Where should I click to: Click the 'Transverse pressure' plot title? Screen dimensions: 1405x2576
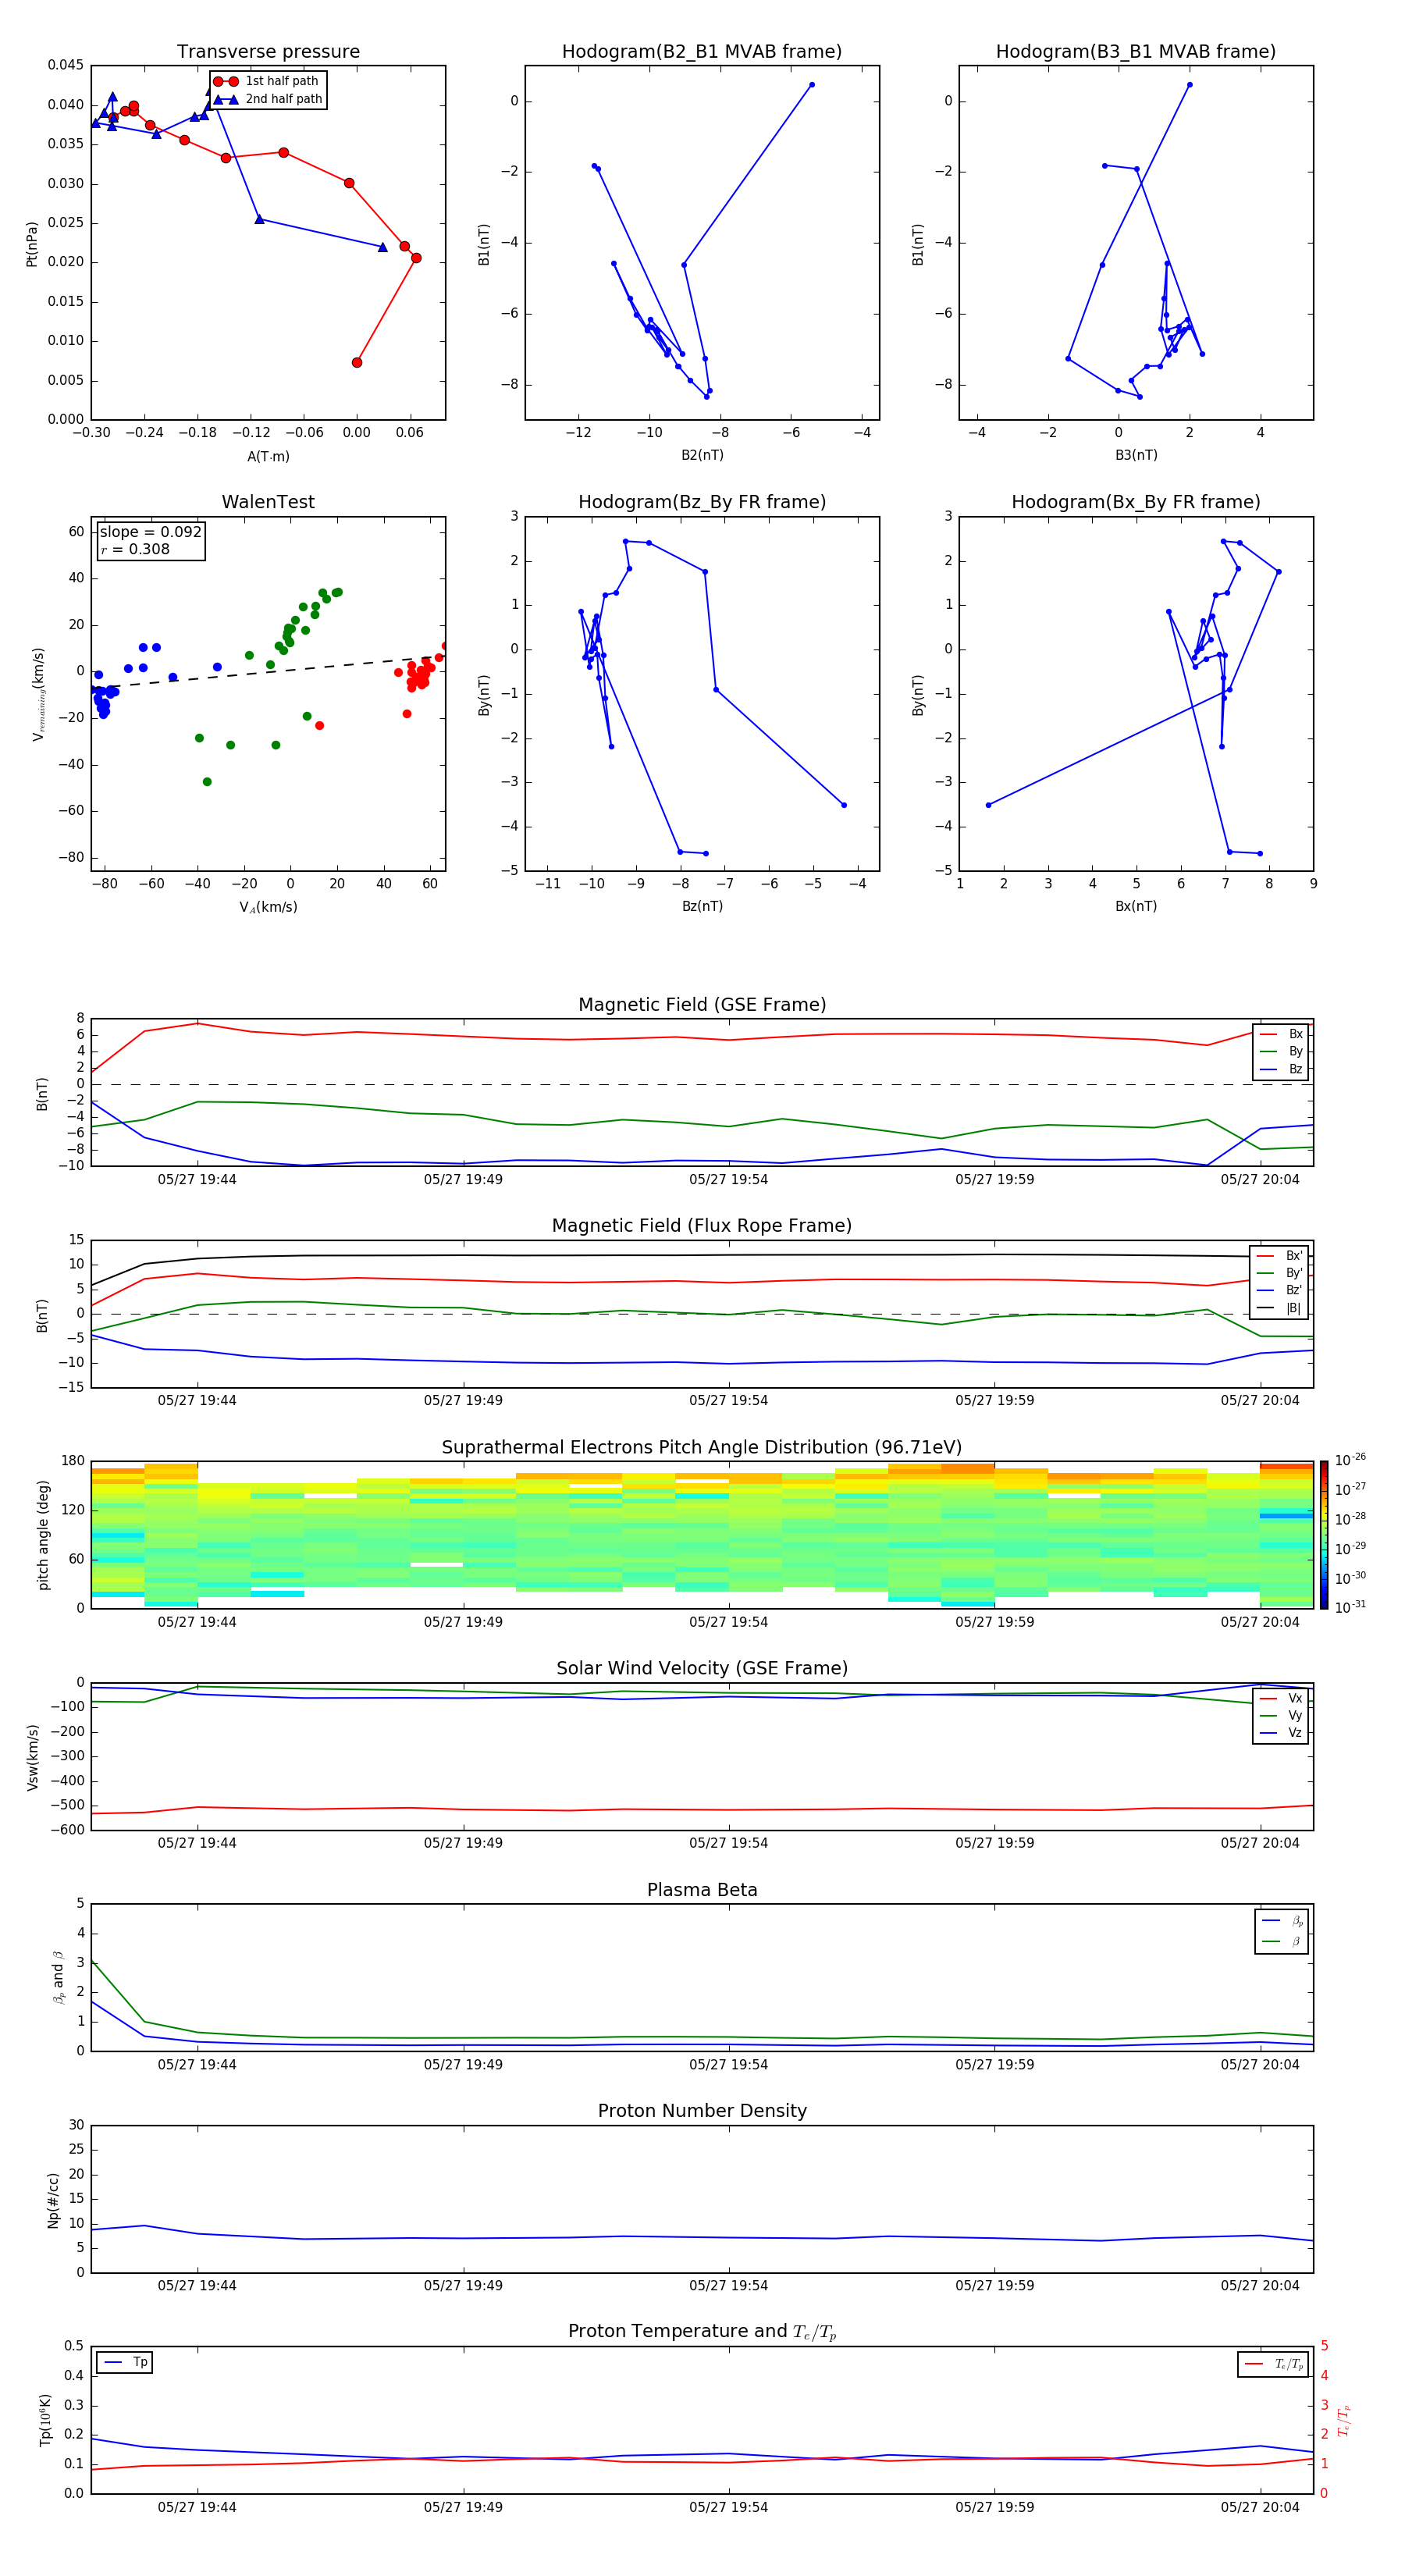click(x=268, y=52)
